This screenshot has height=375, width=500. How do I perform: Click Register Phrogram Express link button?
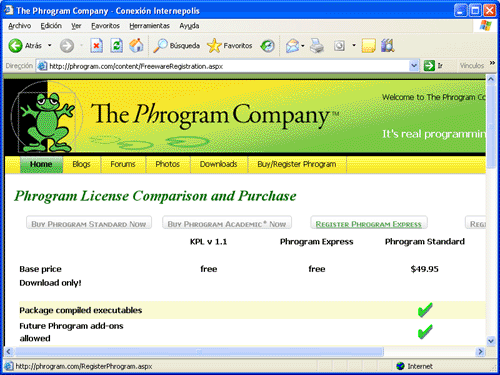coord(369,223)
